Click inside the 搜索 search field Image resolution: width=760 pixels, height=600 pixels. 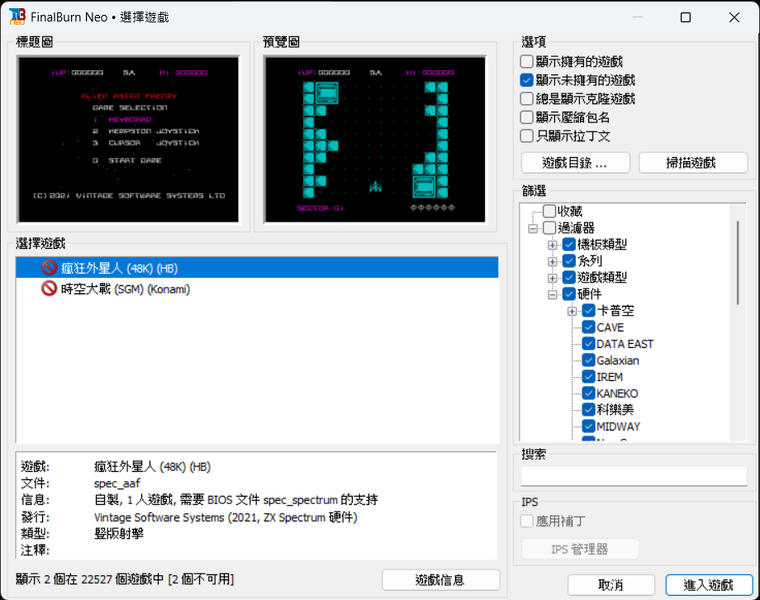[633, 476]
